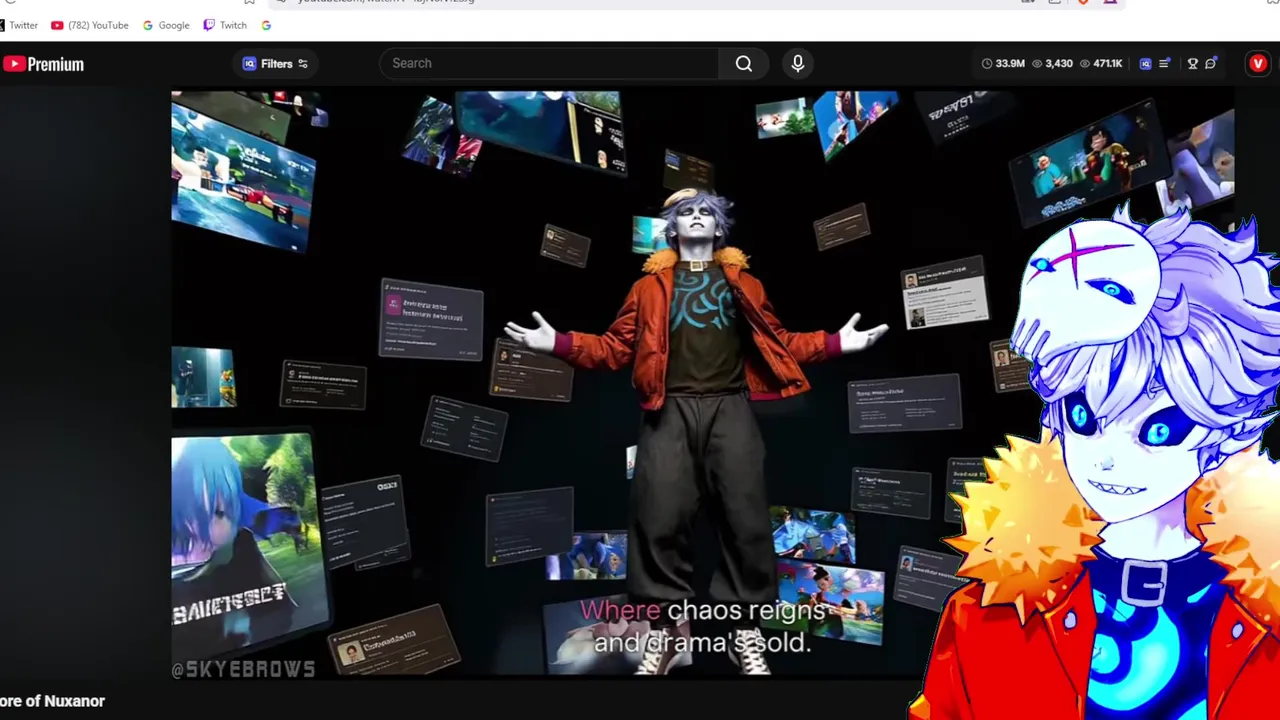Viewport: 1280px width, 720px height.
Task: Start voice search with microphone icon
Action: coord(798,63)
